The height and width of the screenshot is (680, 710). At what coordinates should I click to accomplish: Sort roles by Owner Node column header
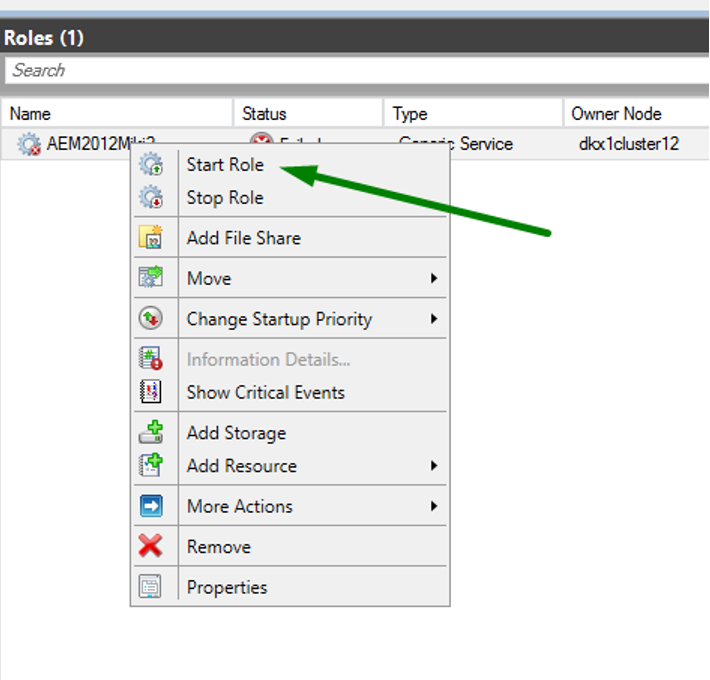[637, 113]
